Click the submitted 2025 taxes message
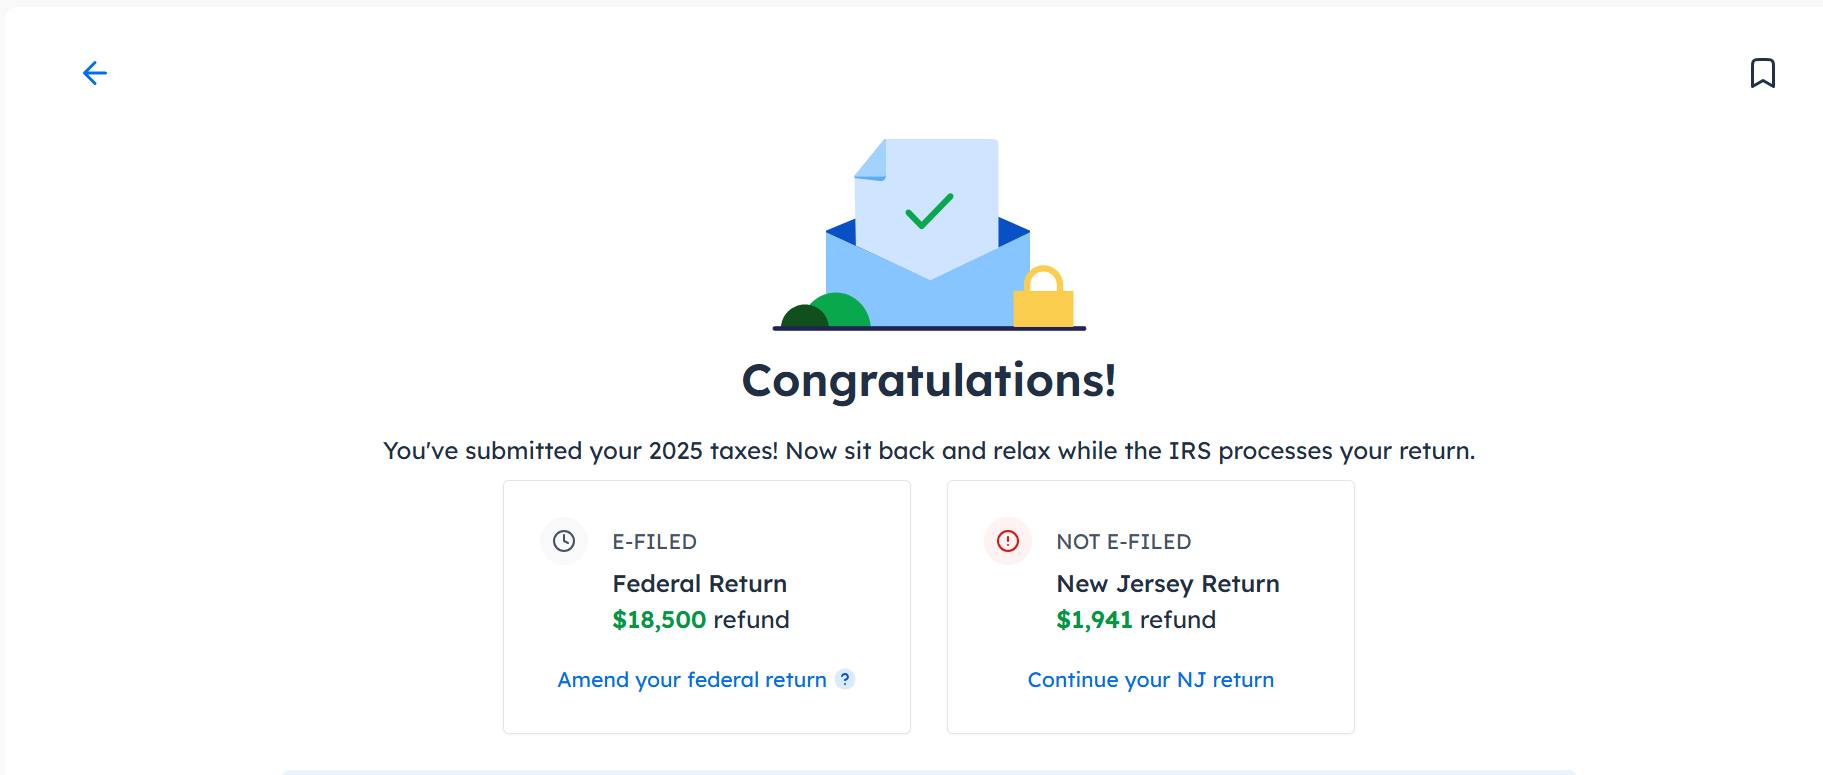1823x775 pixels. [x=929, y=451]
